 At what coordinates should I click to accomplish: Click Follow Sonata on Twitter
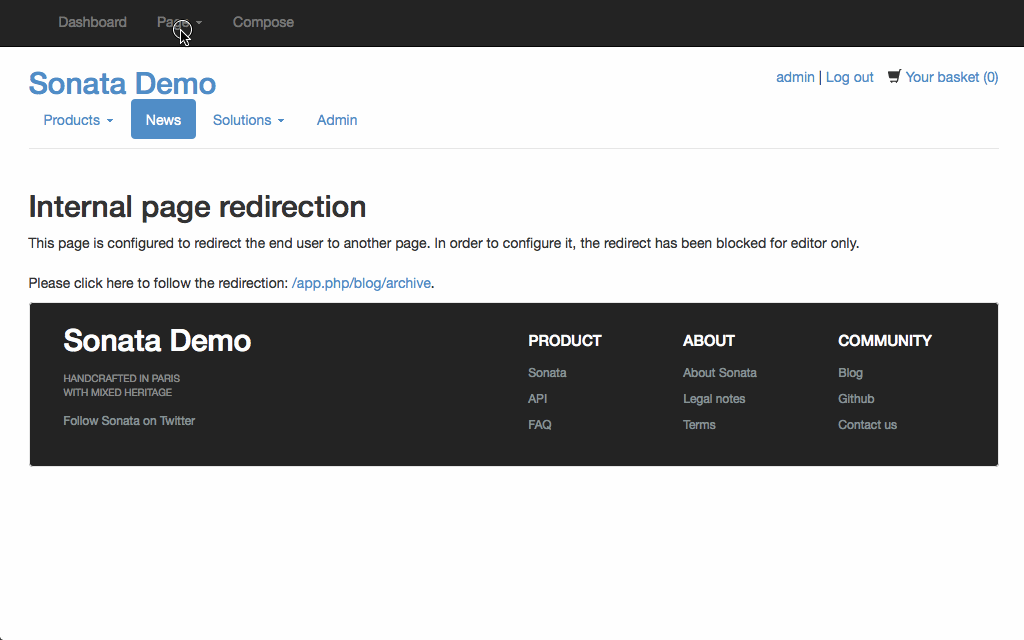point(129,421)
